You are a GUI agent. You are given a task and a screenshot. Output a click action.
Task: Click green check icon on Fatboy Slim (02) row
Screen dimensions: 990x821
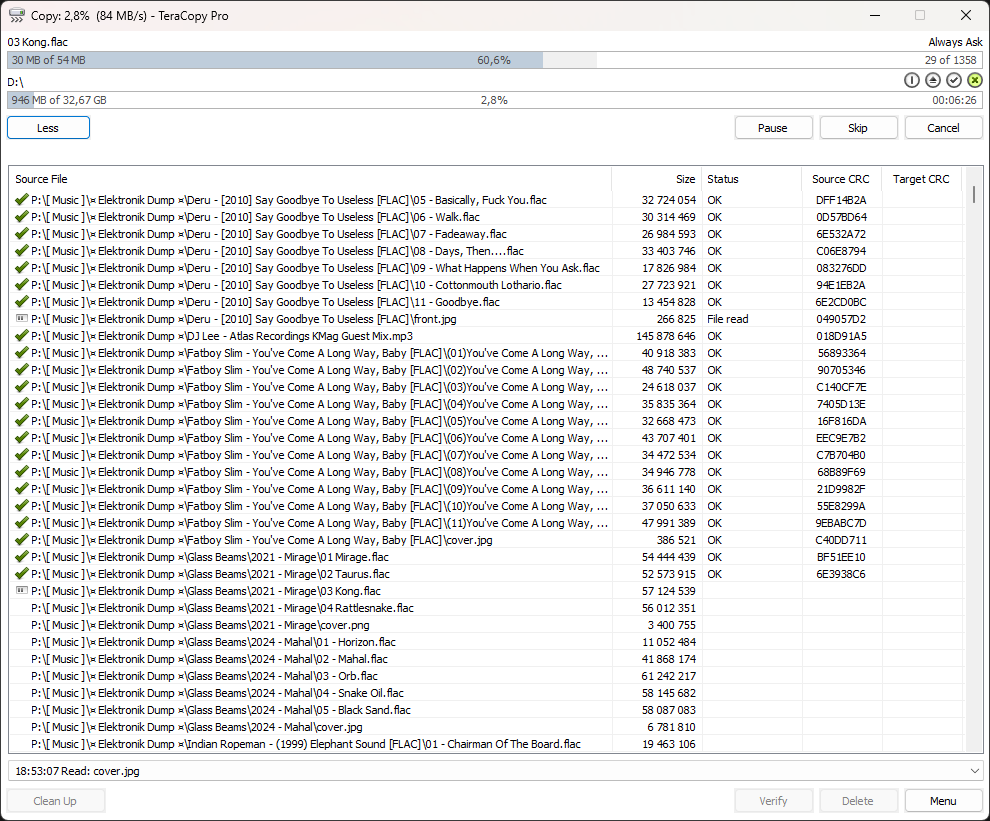click(x=21, y=369)
